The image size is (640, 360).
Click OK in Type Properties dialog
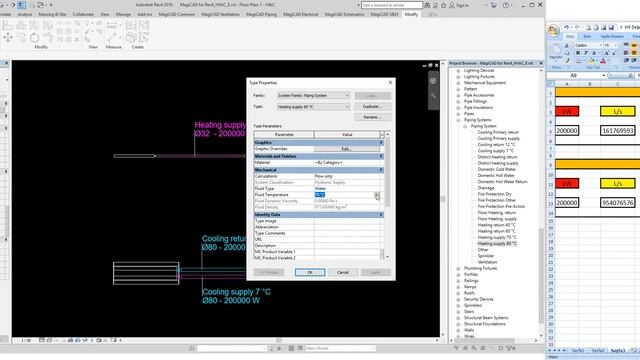[310, 272]
